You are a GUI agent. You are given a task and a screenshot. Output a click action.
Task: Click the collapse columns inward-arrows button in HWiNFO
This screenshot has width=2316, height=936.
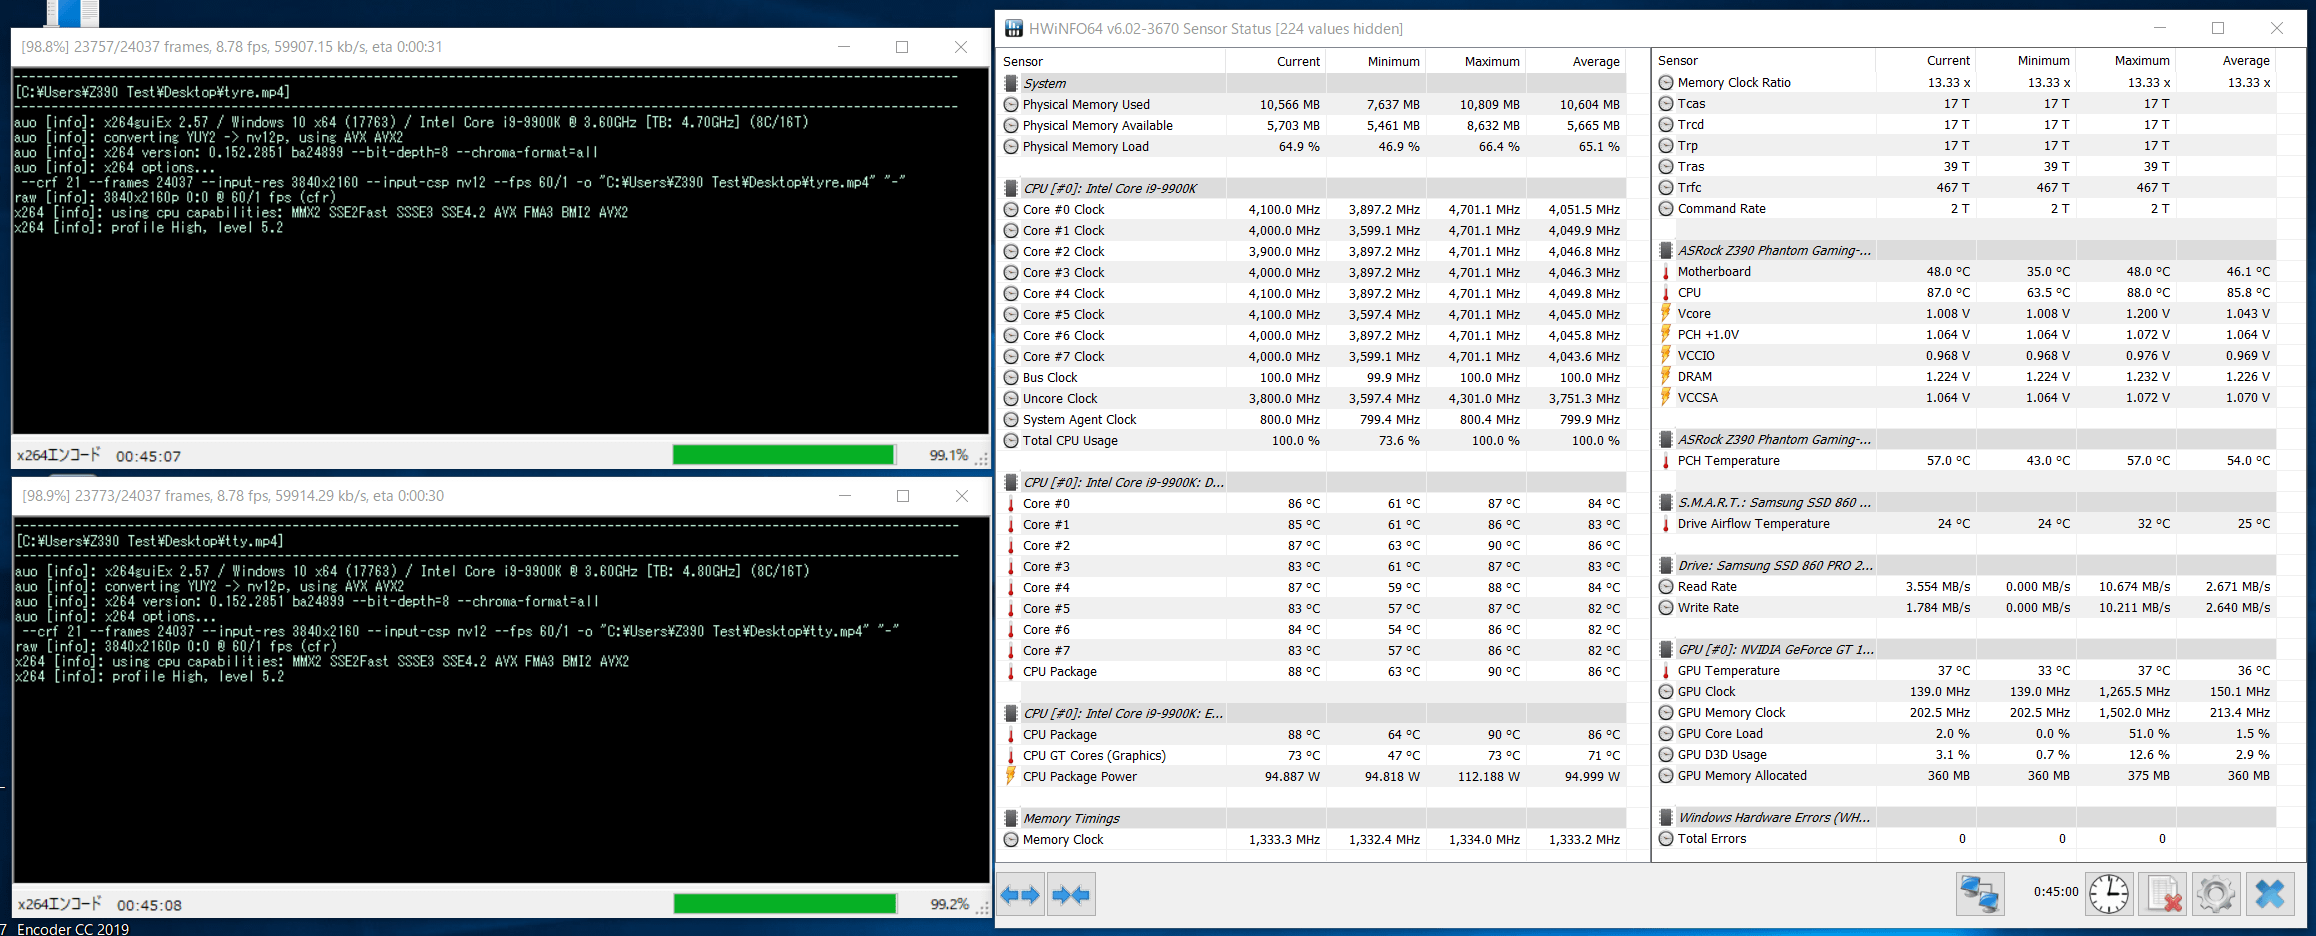[x=1071, y=894]
